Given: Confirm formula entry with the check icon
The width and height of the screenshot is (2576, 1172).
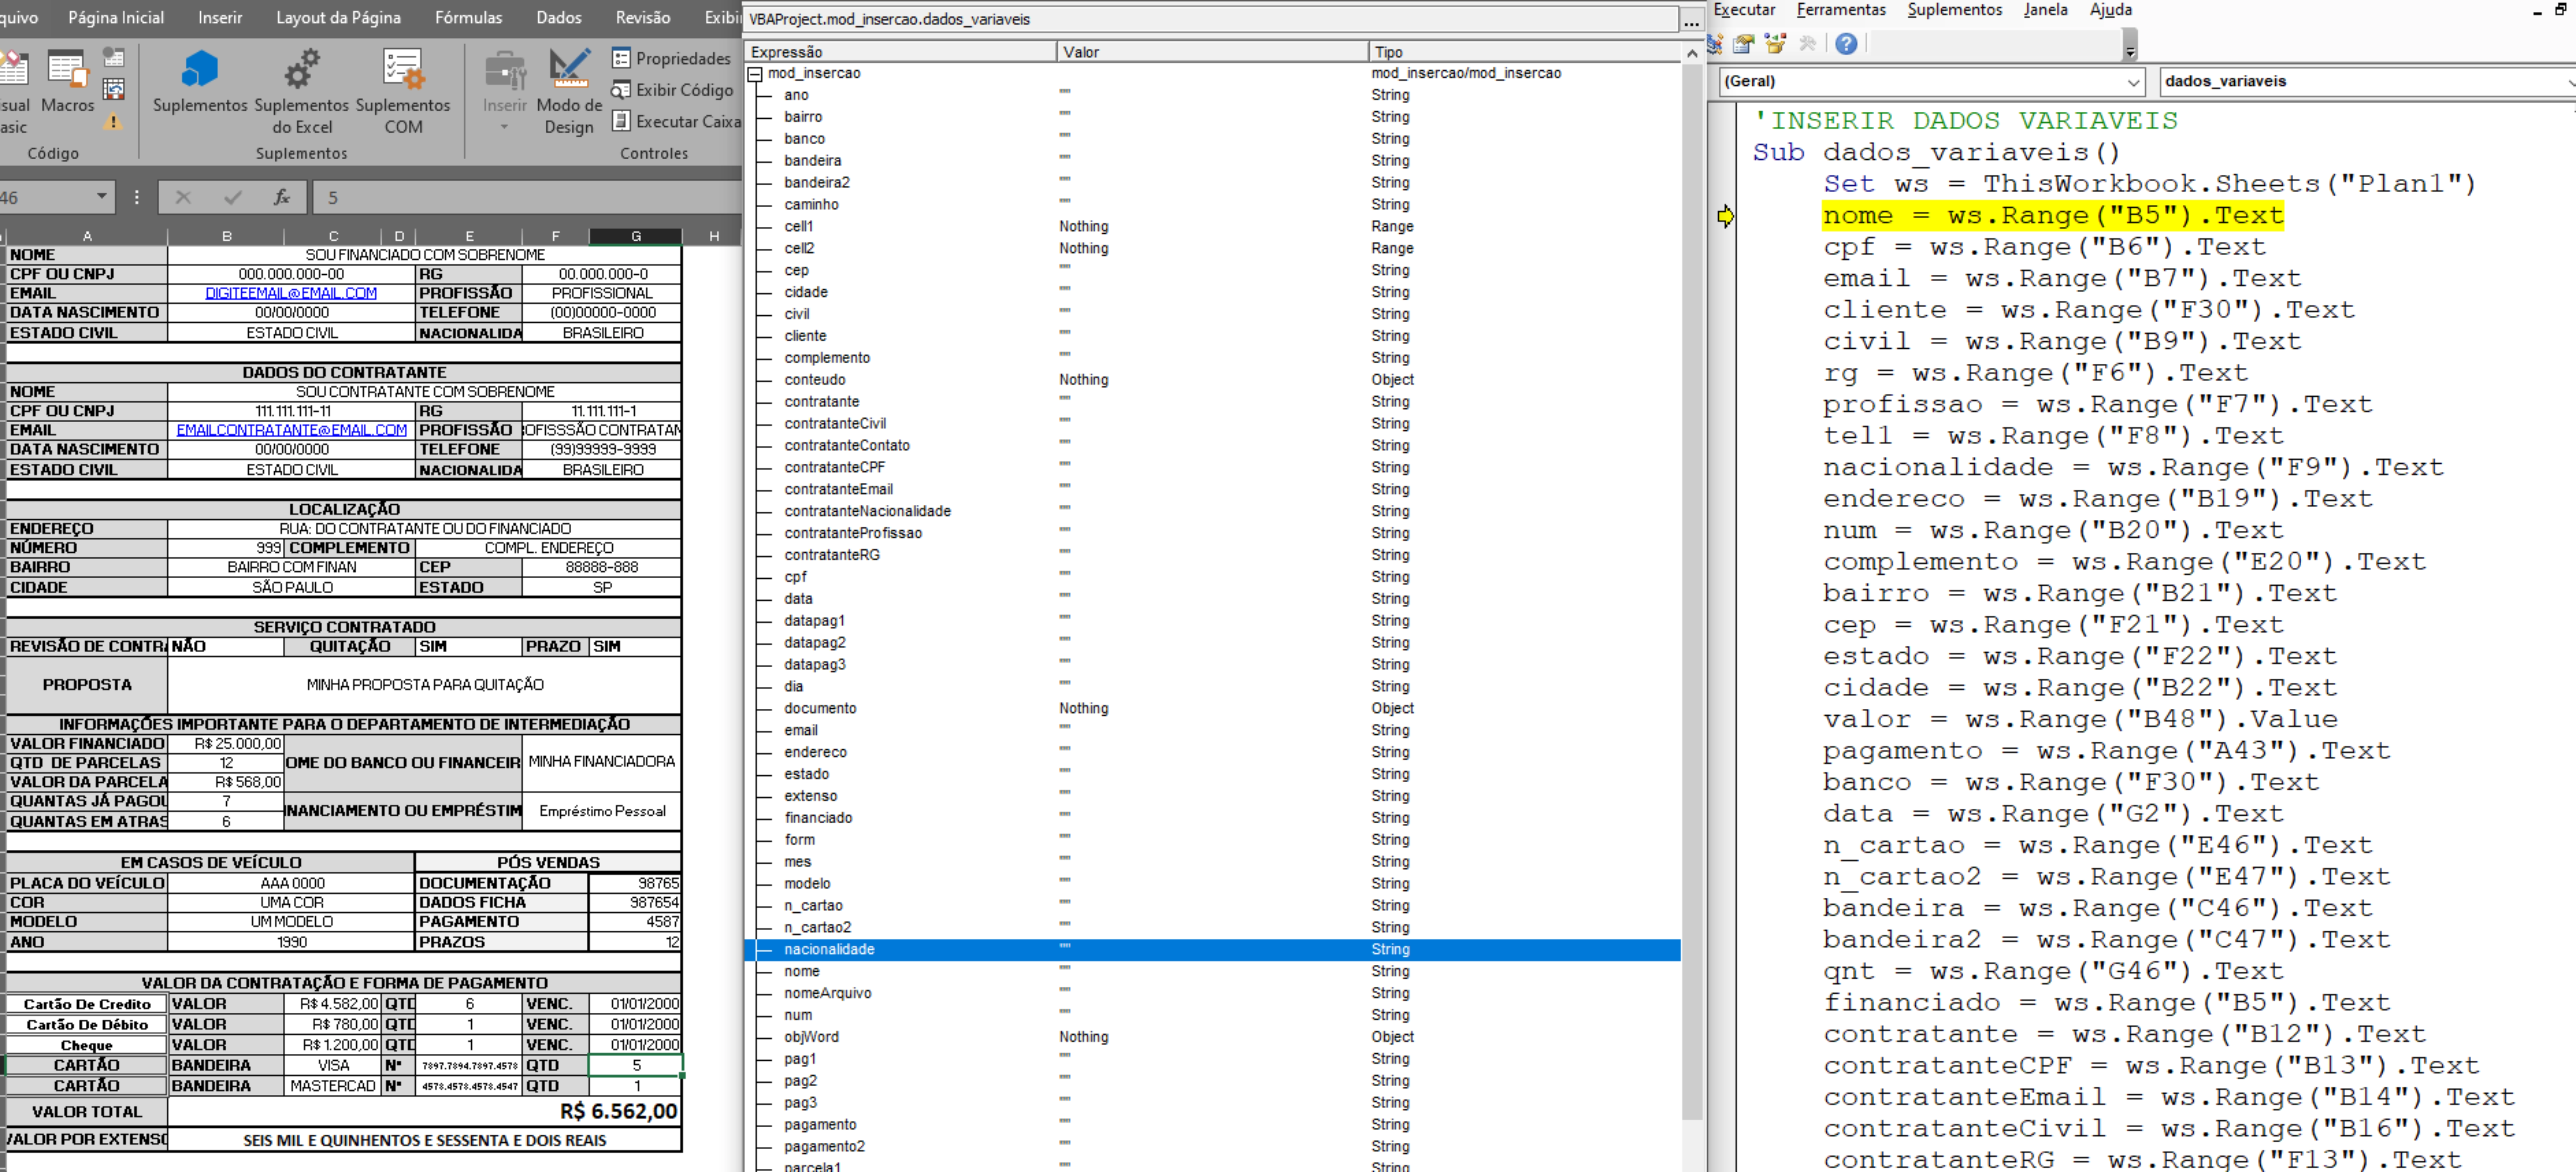Looking at the screenshot, I should [233, 198].
